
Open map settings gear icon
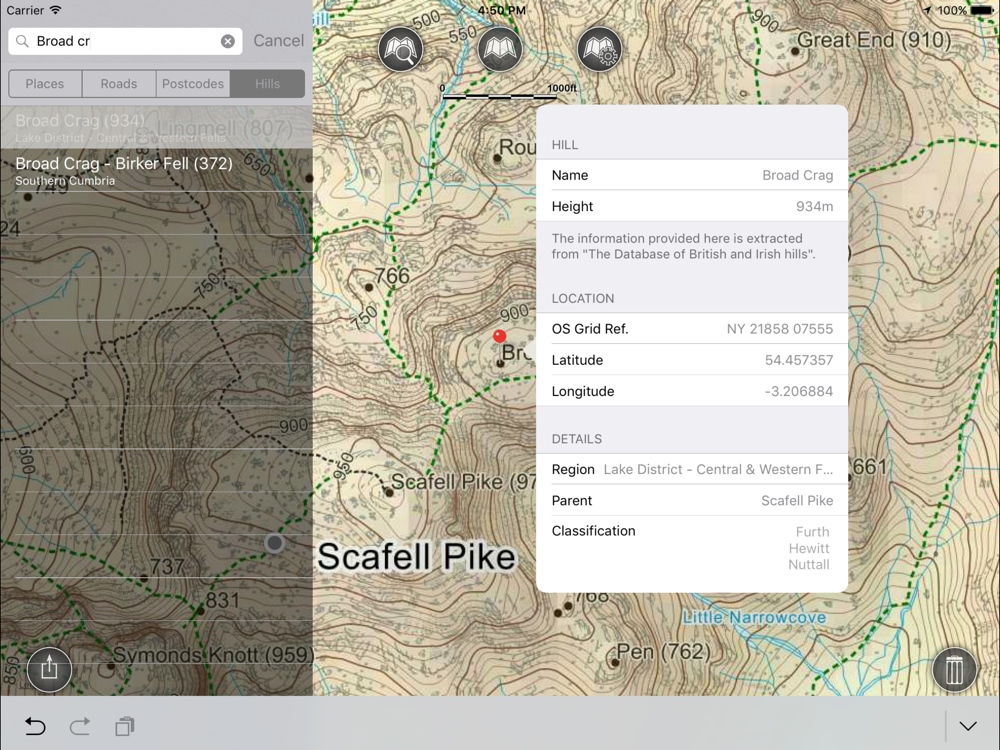599,49
